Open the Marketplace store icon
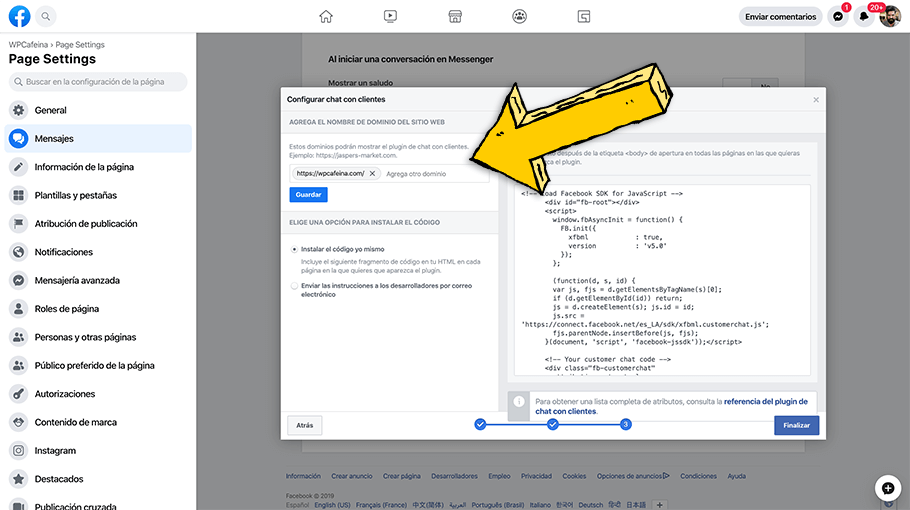 pyautogui.click(x=455, y=16)
